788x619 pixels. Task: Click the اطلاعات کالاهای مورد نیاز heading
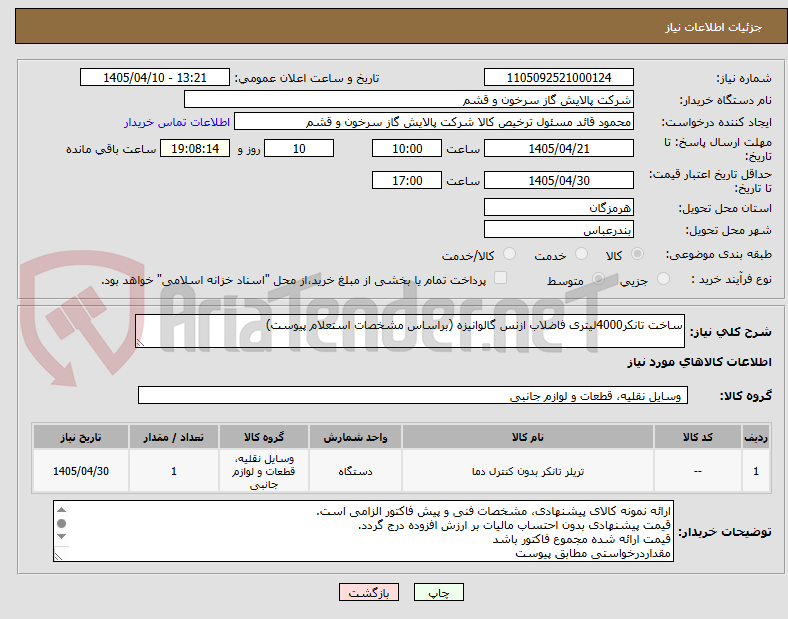point(699,362)
